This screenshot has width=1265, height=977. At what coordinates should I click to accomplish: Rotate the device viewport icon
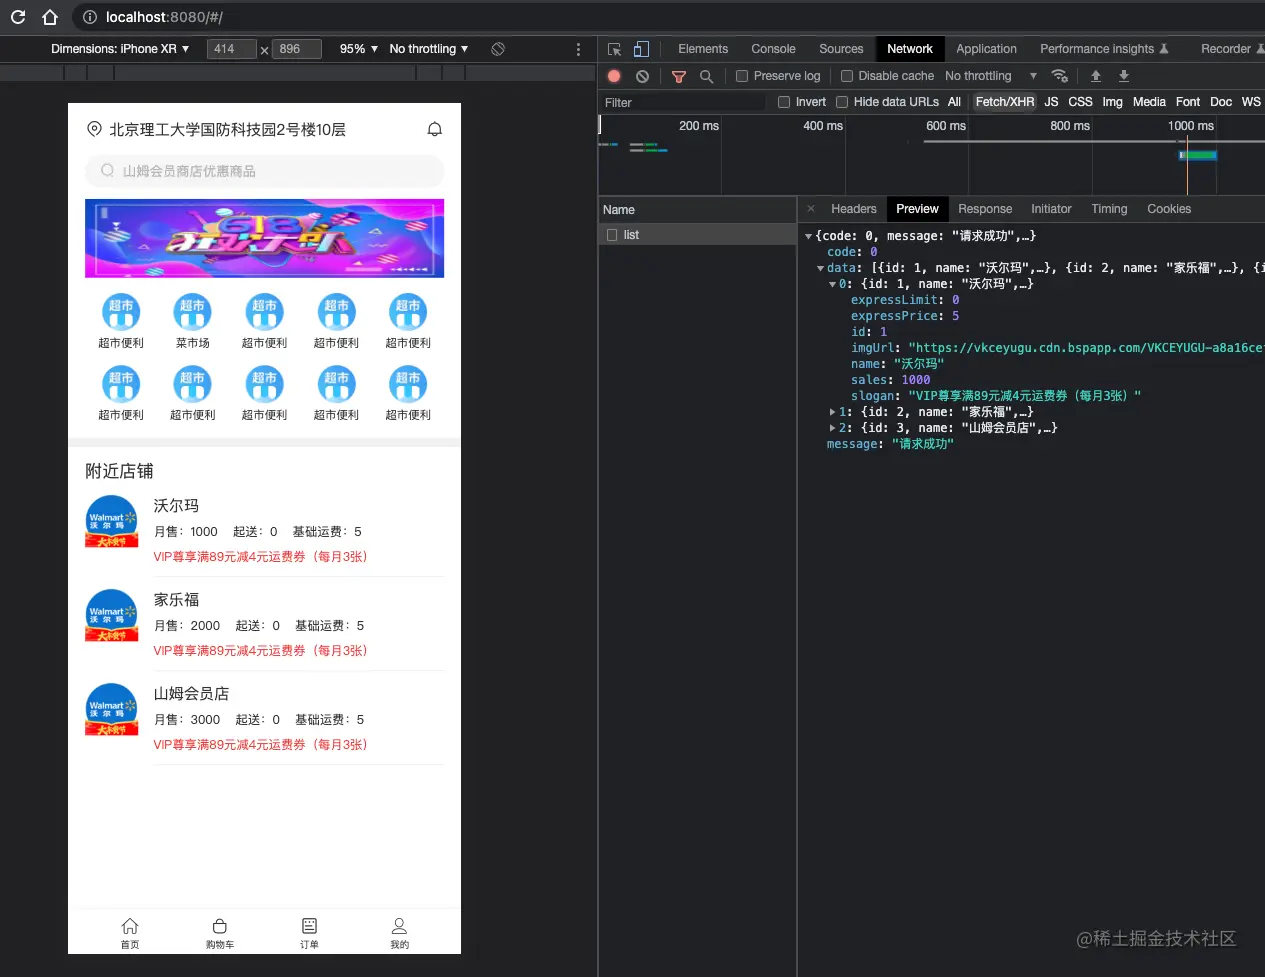pyautogui.click(x=498, y=49)
